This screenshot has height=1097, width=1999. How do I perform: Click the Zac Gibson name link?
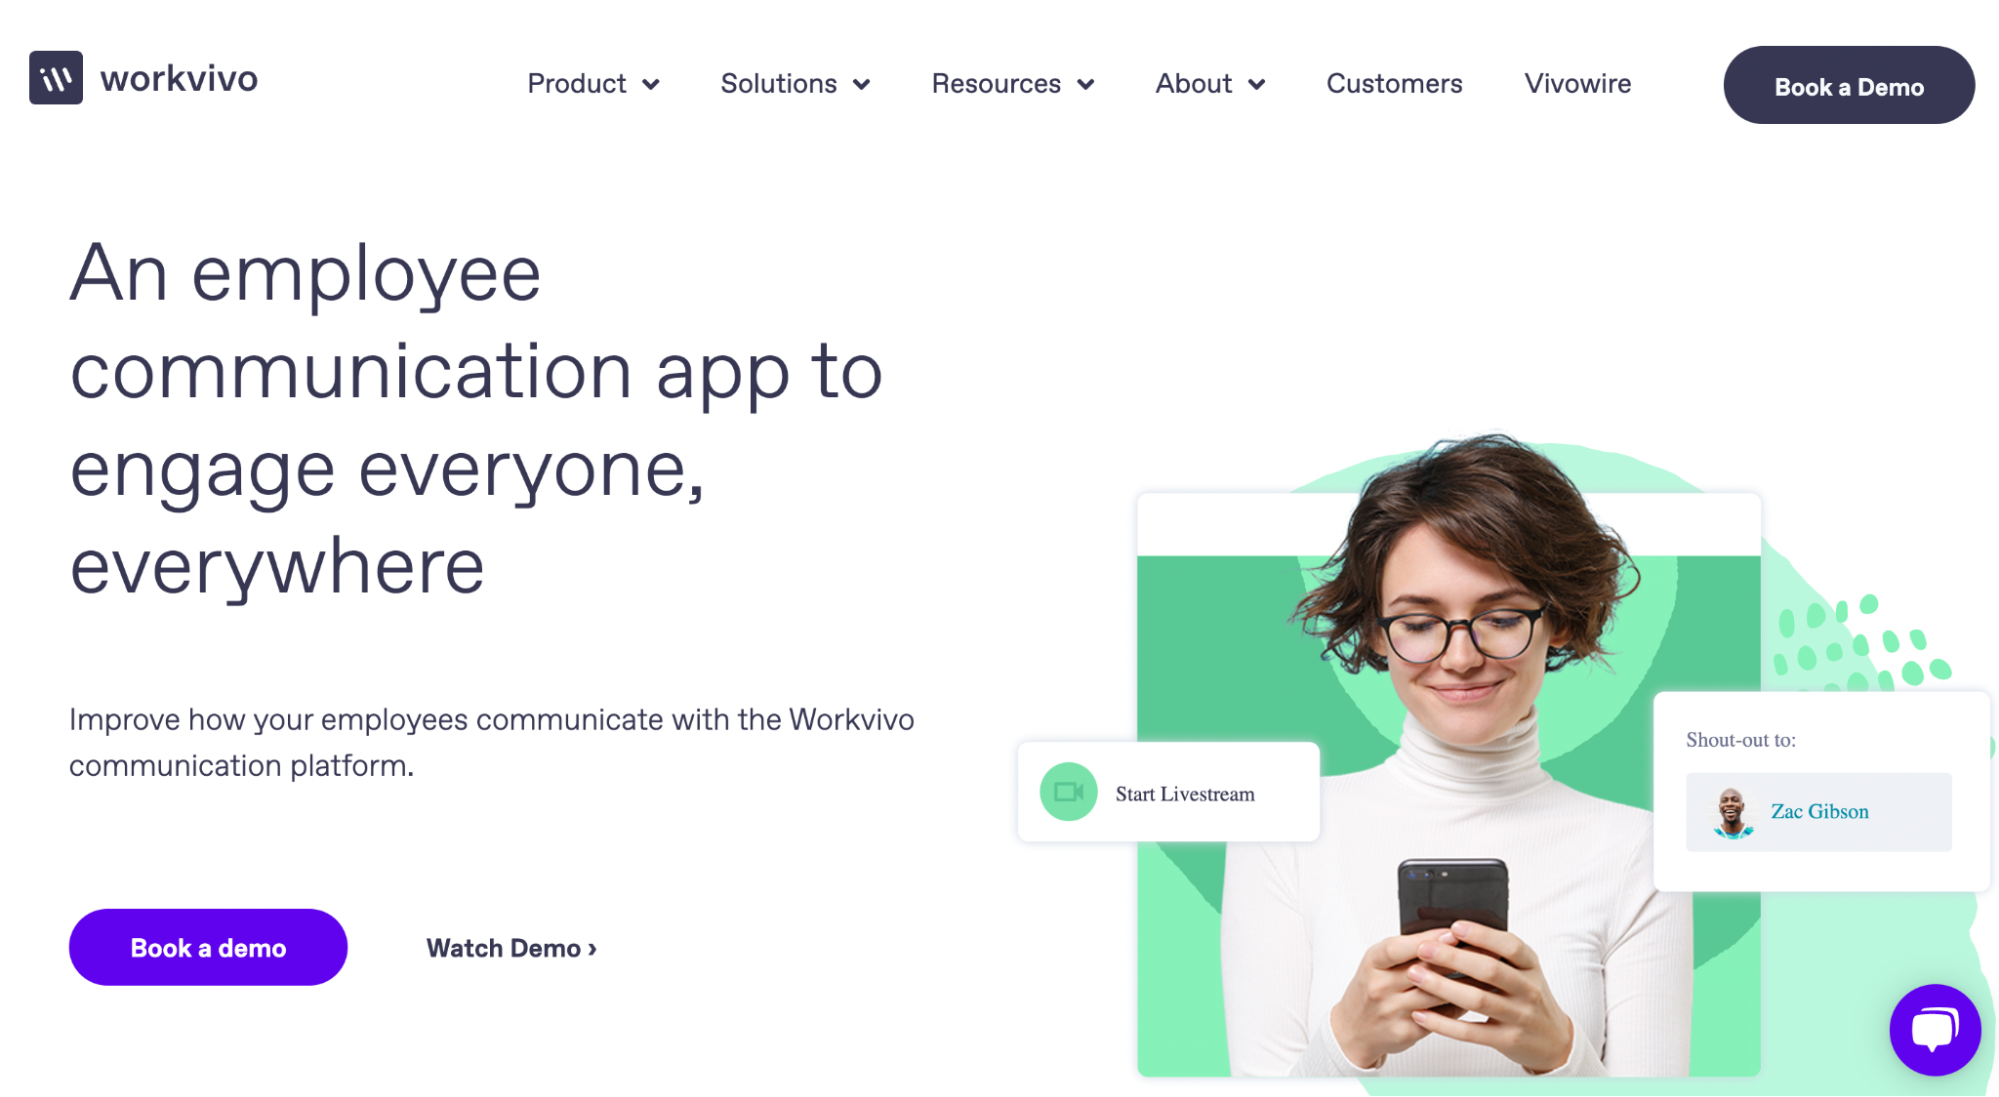click(1819, 812)
